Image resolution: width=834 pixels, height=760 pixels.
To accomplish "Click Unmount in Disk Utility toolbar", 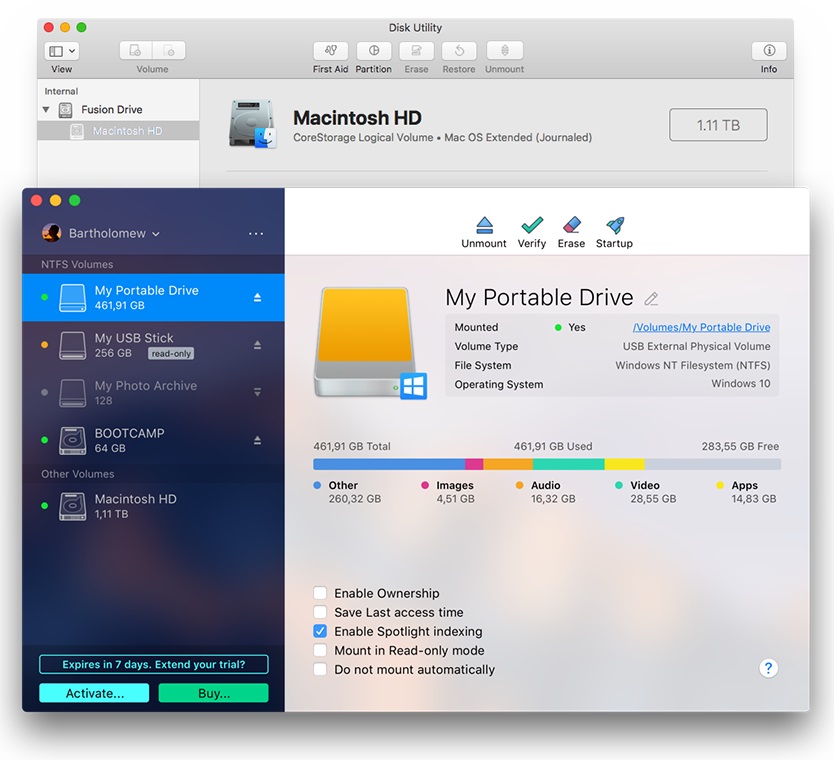I will click(x=505, y=51).
